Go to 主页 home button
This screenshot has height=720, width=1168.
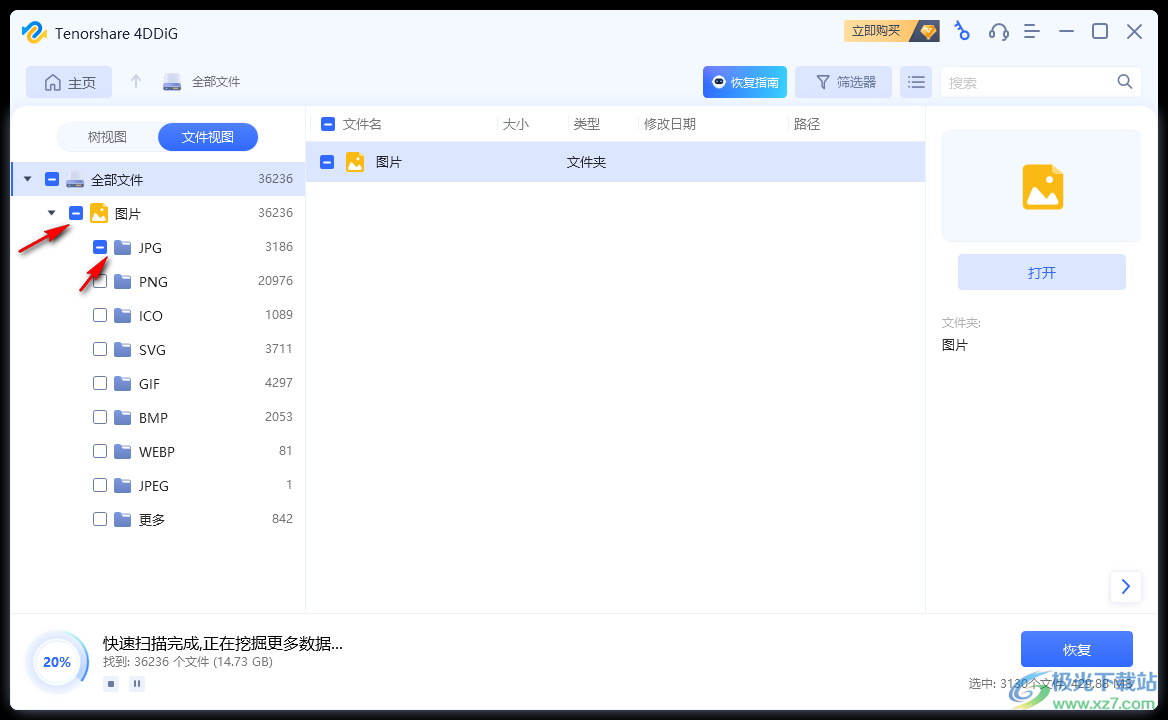click(69, 82)
